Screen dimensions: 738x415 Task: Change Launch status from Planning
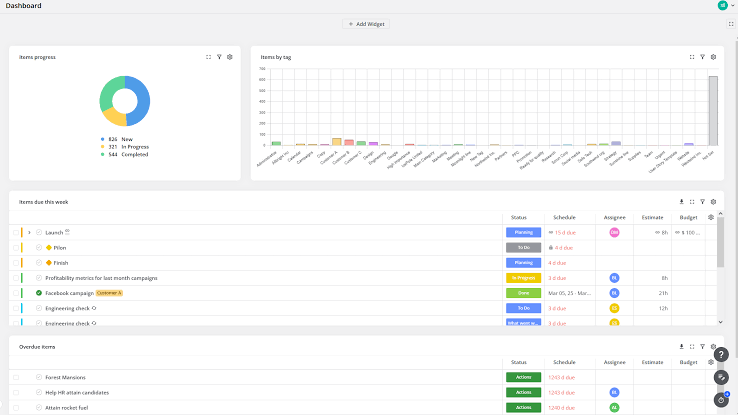pos(523,232)
